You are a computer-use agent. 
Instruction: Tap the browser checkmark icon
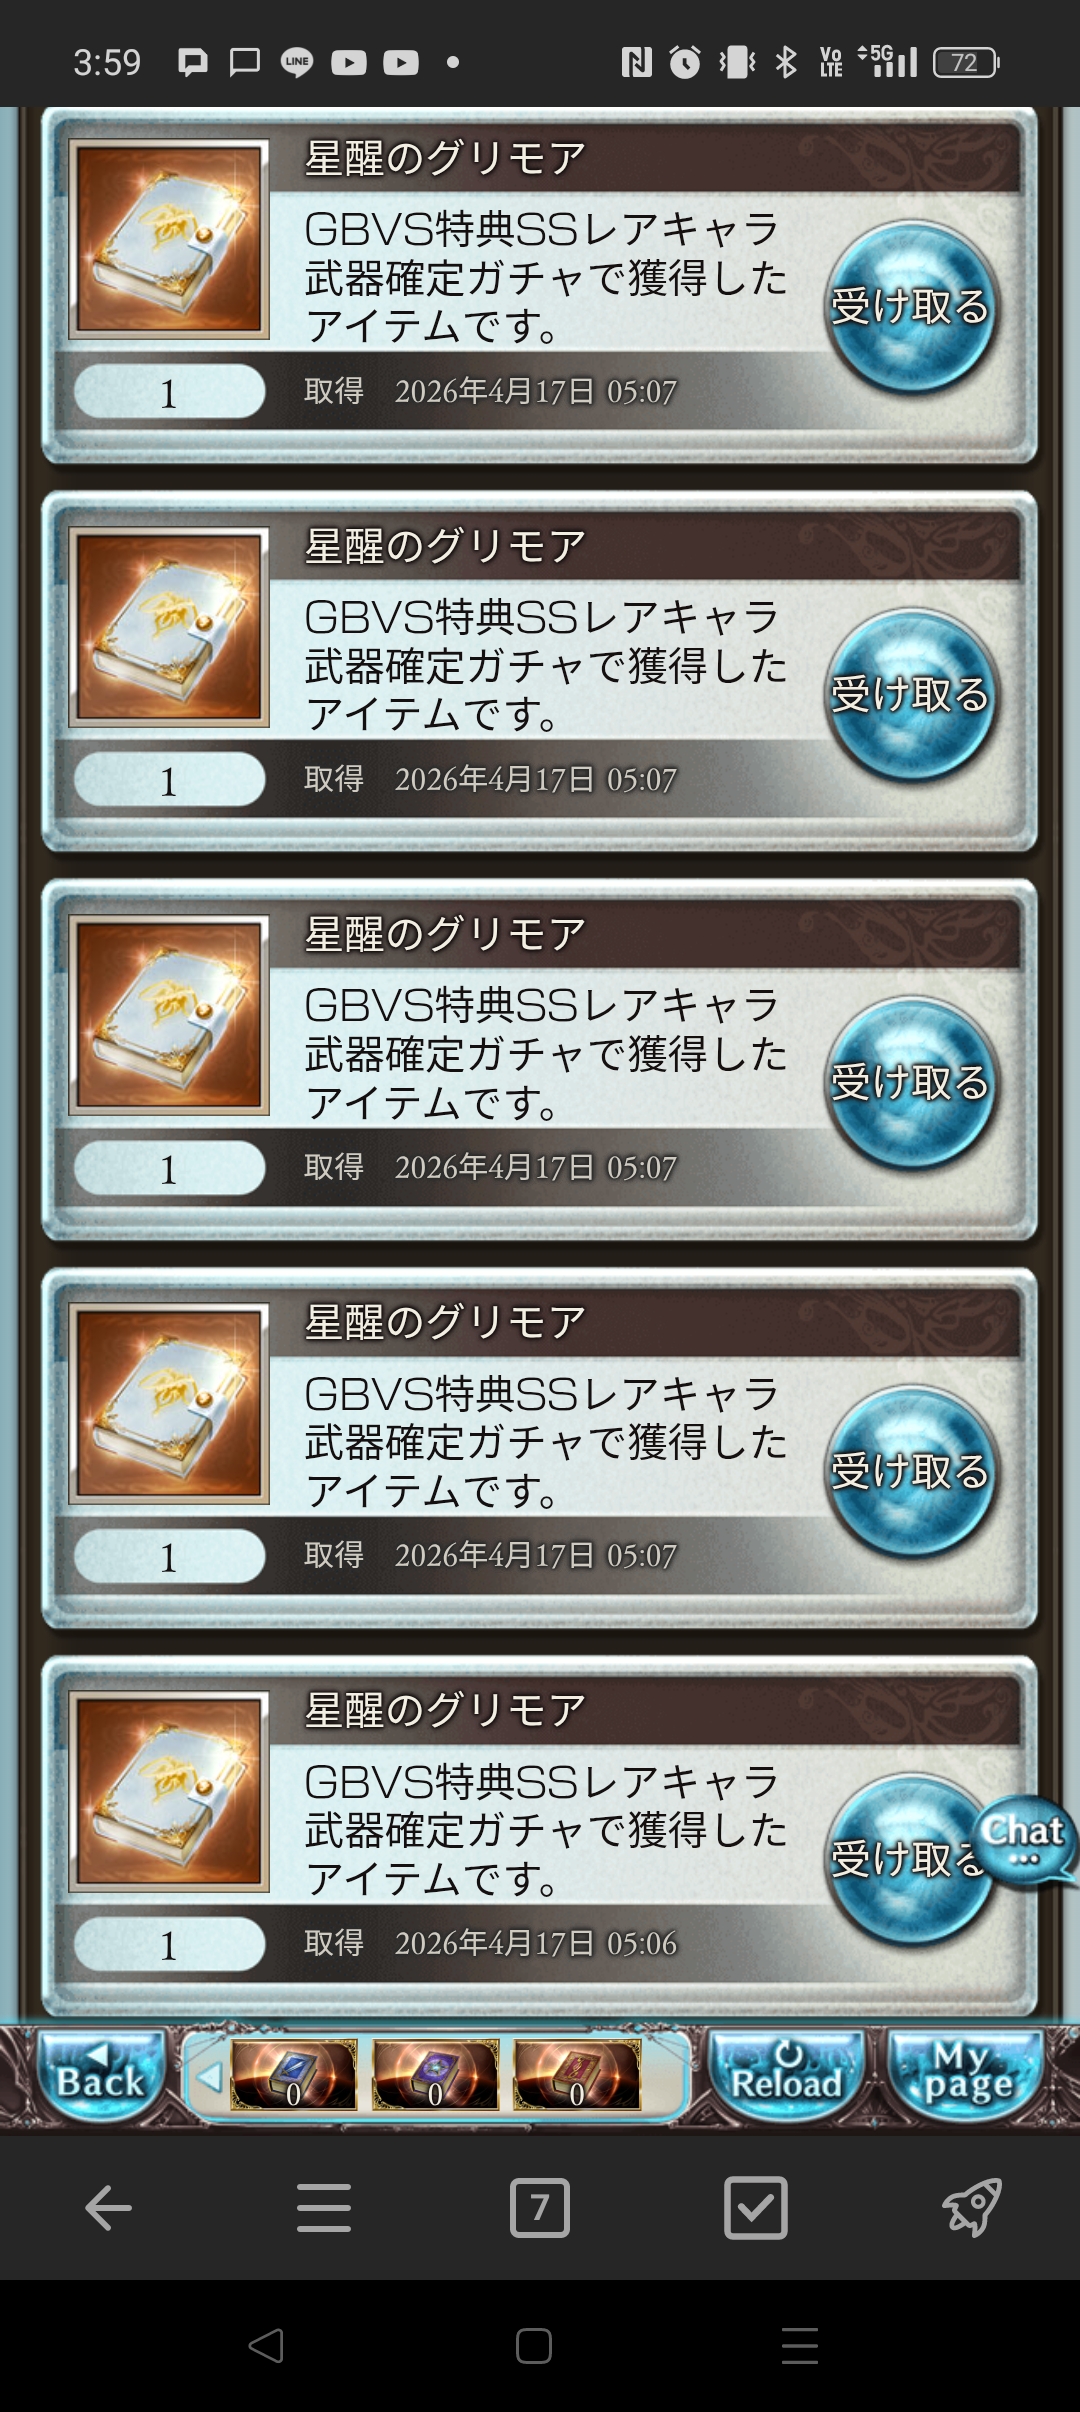756,2207
